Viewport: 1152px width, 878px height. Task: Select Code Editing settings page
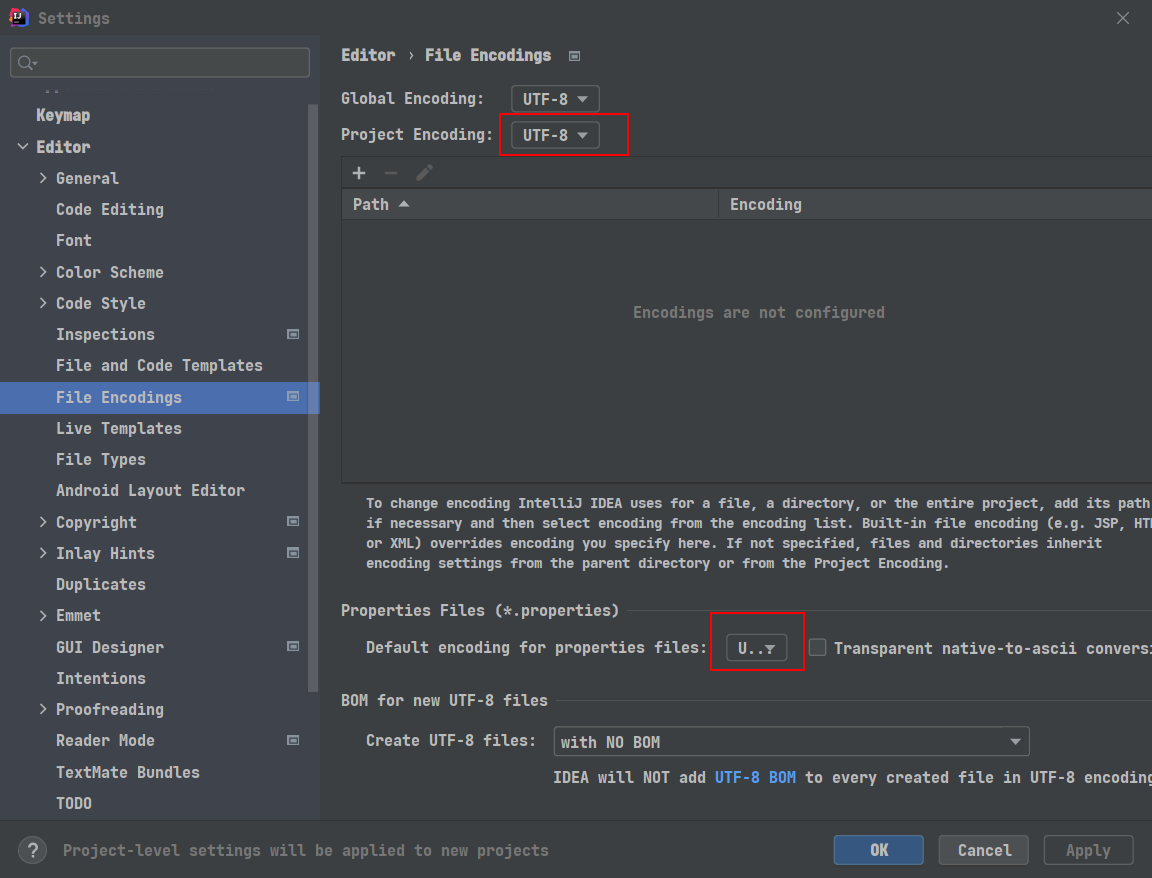tap(110, 209)
